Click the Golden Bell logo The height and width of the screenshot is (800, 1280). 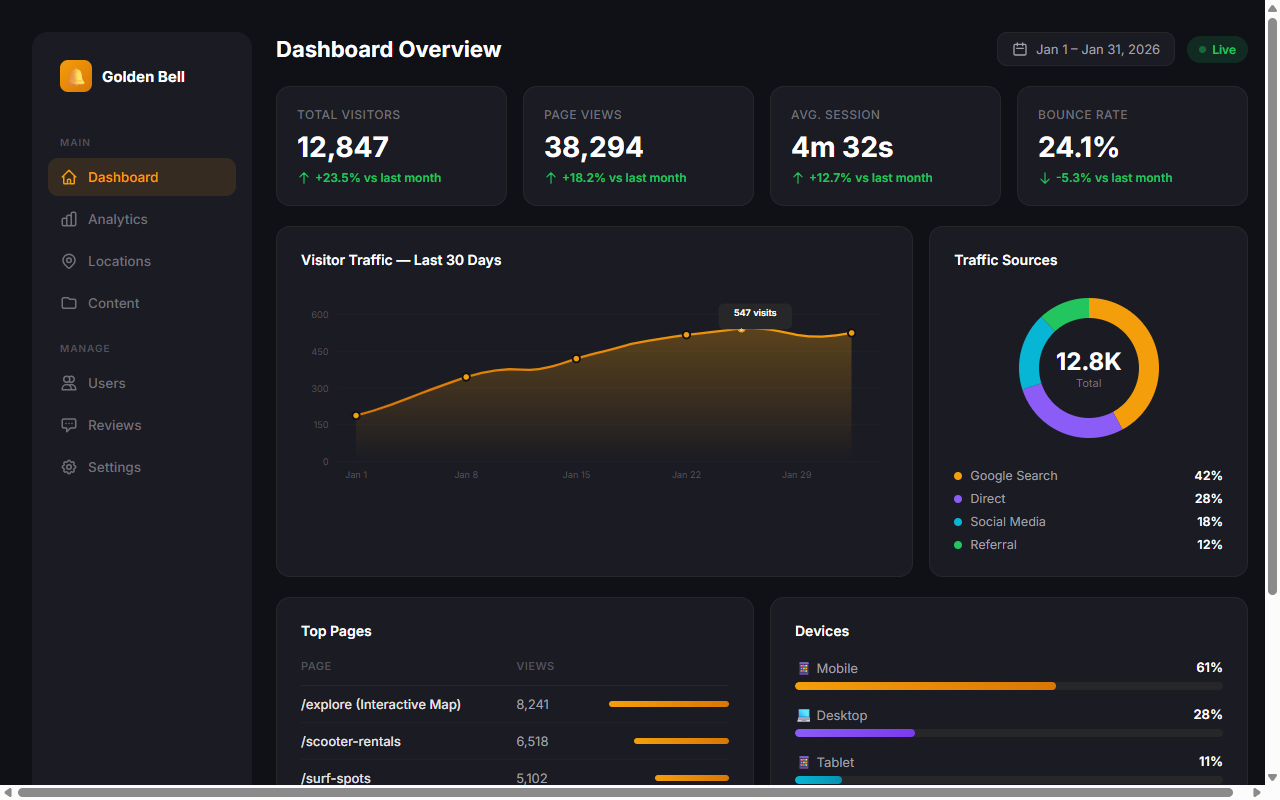76,75
